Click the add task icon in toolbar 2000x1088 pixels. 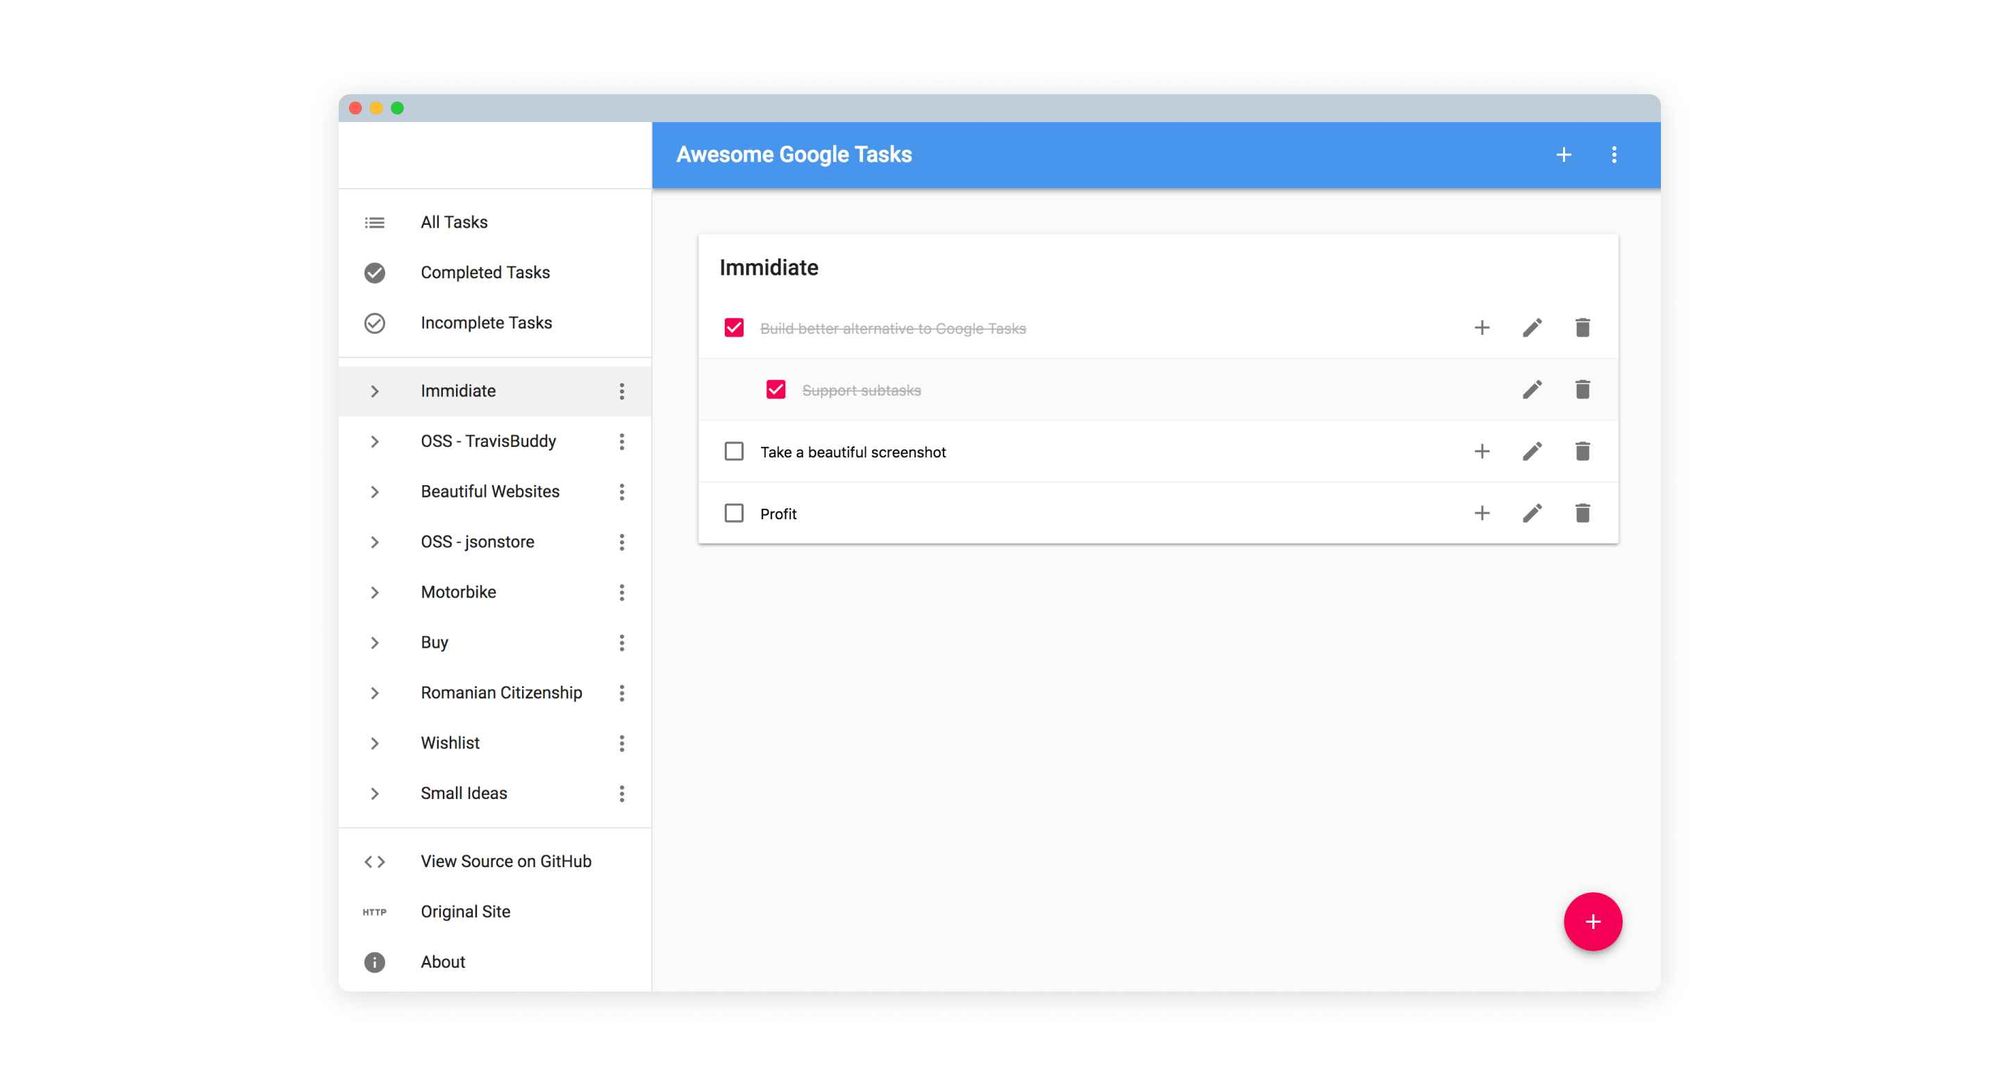[1563, 154]
